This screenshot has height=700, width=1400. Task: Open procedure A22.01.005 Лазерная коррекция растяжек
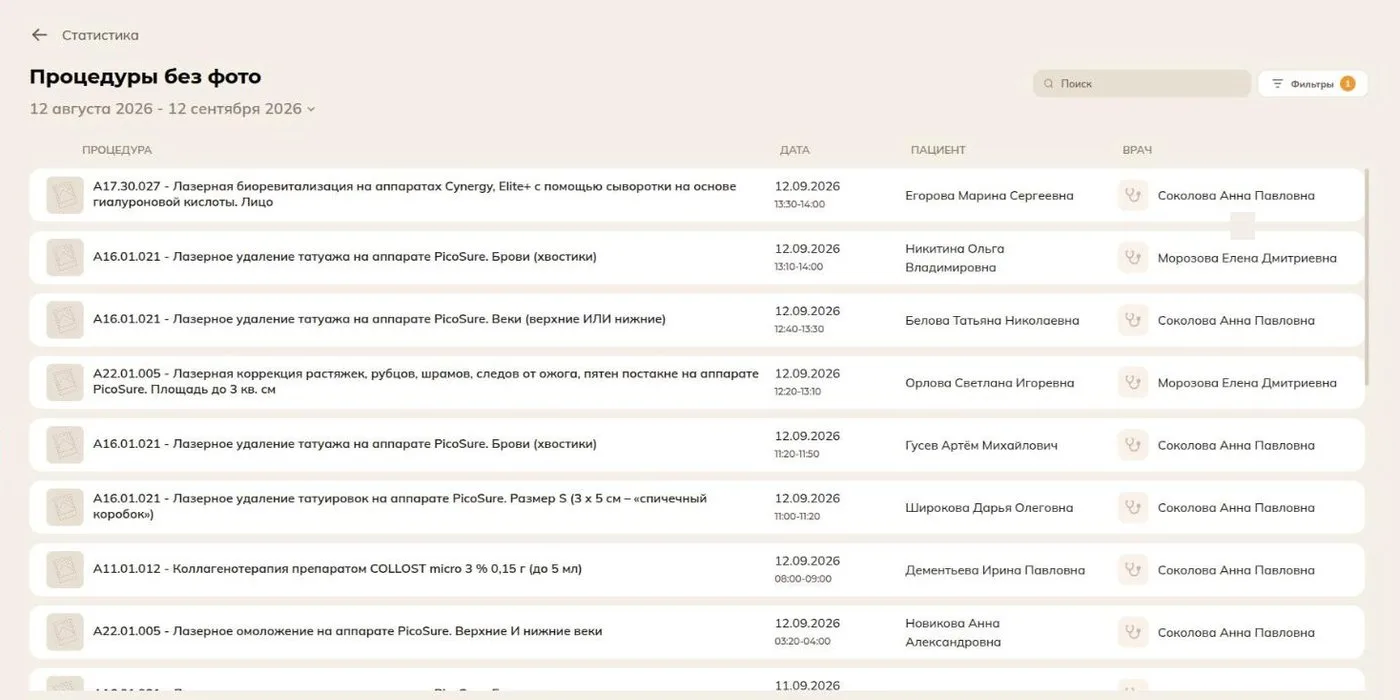(426, 381)
